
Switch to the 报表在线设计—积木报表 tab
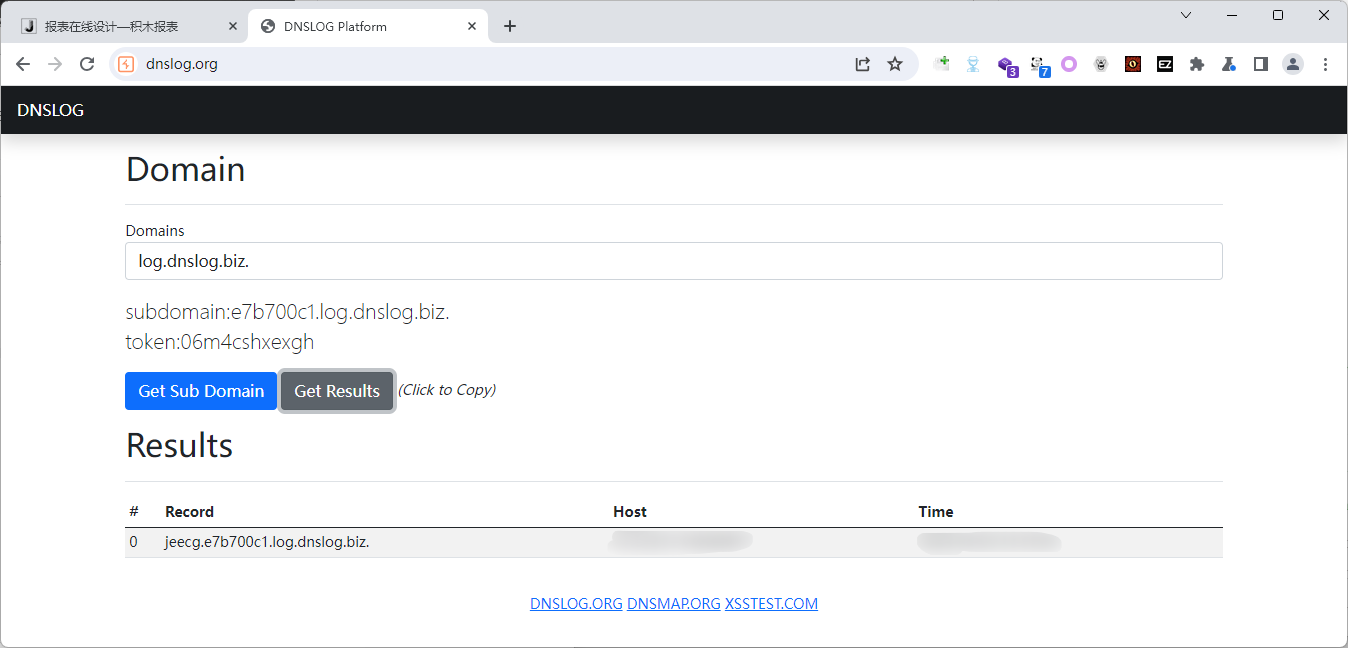(x=127, y=26)
